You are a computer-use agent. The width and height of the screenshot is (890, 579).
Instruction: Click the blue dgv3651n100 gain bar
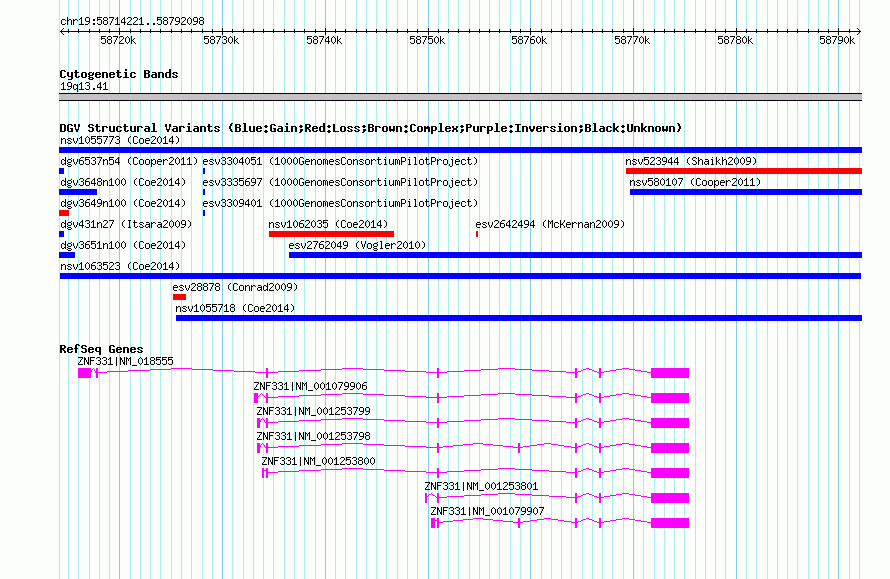pyautogui.click(x=67, y=255)
